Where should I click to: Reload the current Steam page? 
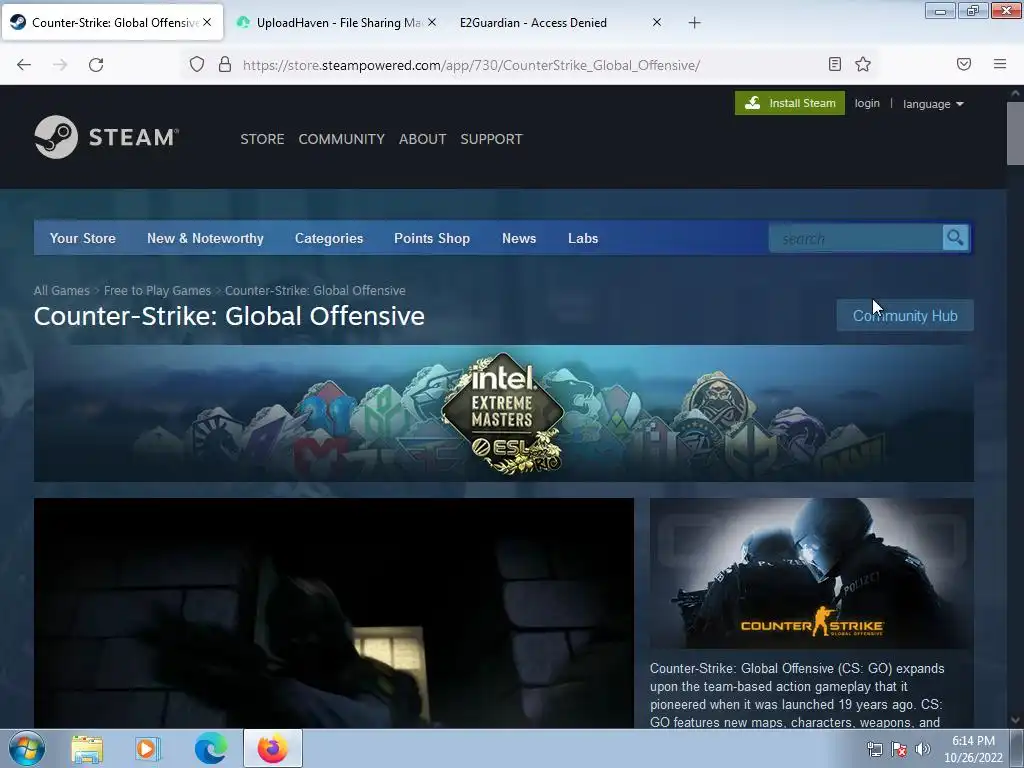pos(96,65)
